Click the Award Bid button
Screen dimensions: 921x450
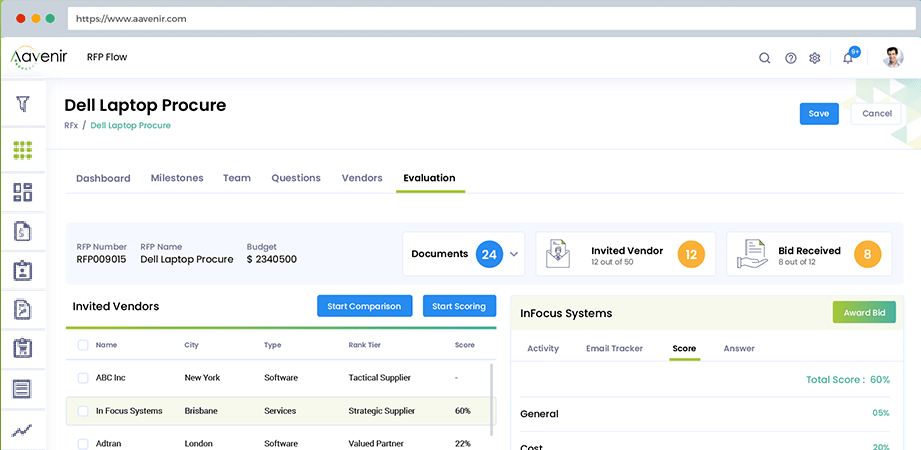tap(864, 313)
